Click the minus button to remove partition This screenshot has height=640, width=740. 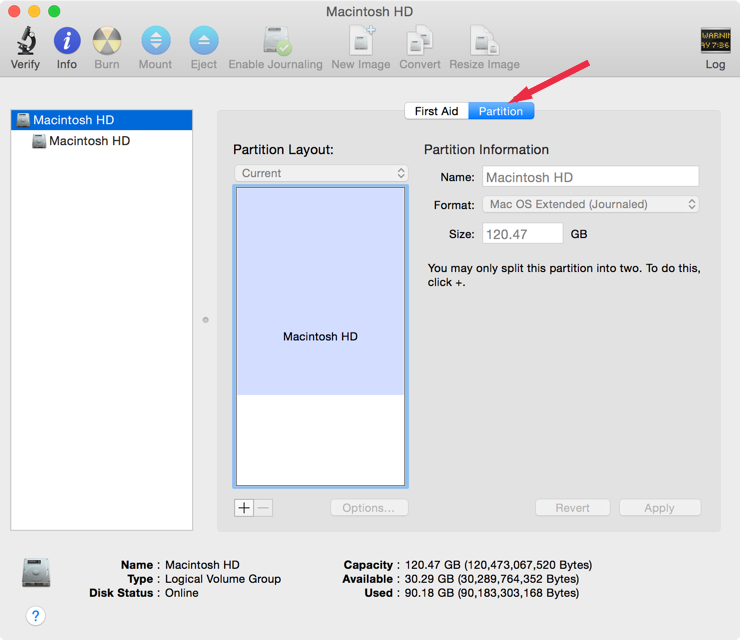pyautogui.click(x=263, y=508)
